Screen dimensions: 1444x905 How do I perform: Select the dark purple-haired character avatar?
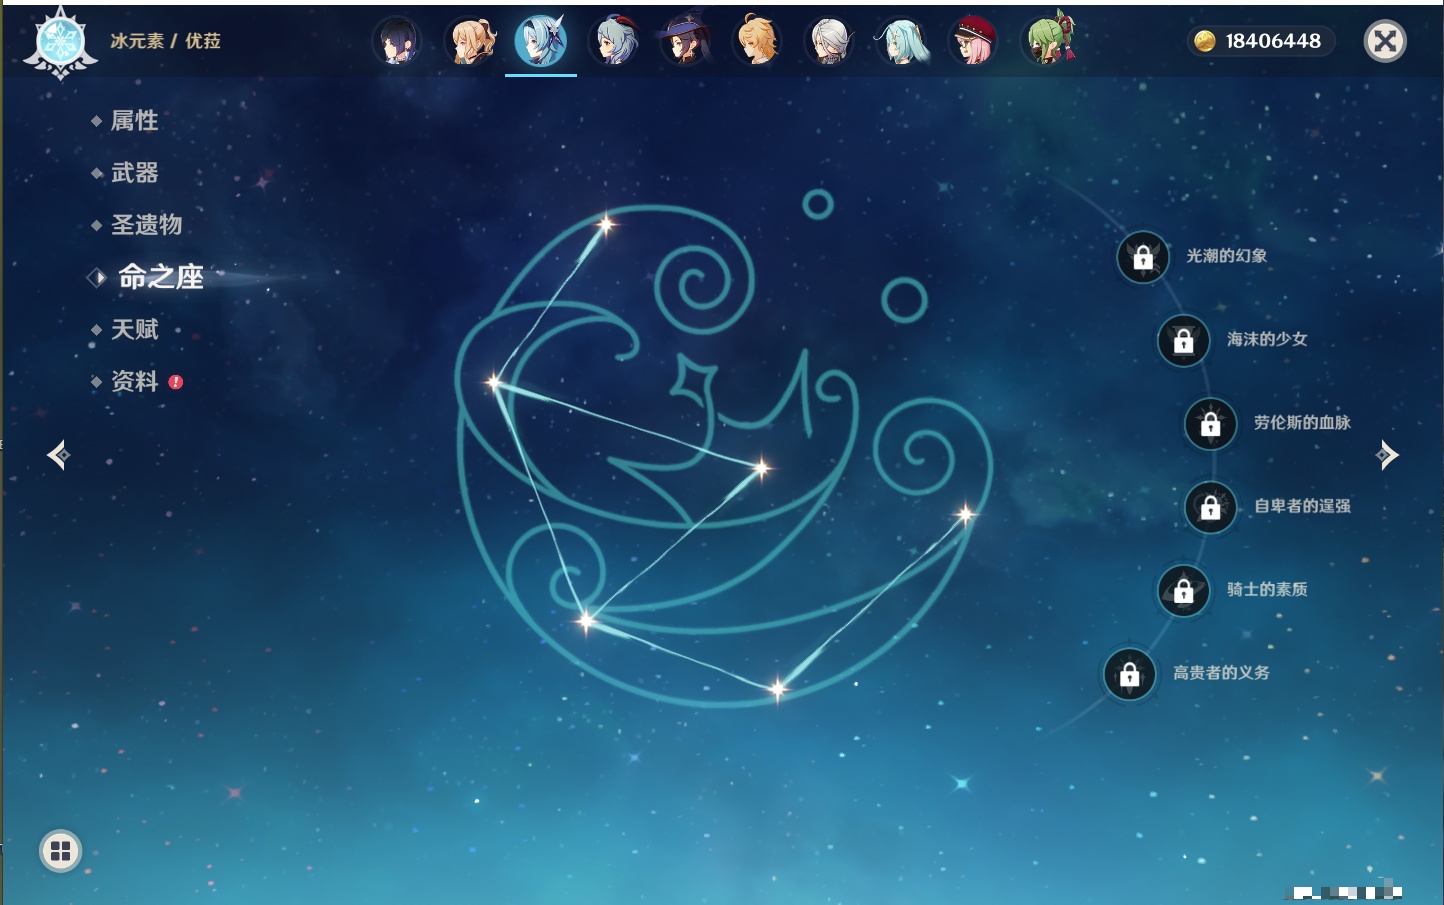tap(397, 41)
